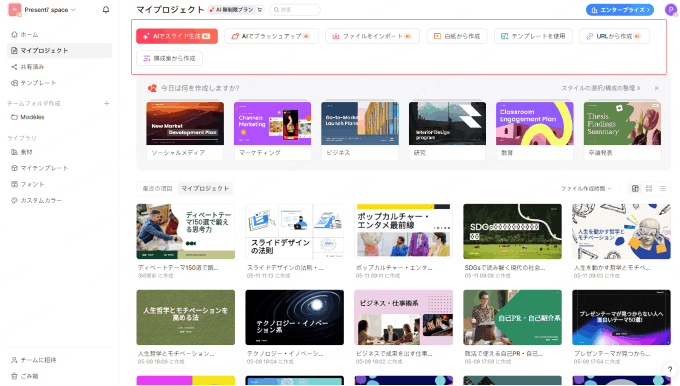
Task: Click ファイルをインポート button
Action: 373,36
